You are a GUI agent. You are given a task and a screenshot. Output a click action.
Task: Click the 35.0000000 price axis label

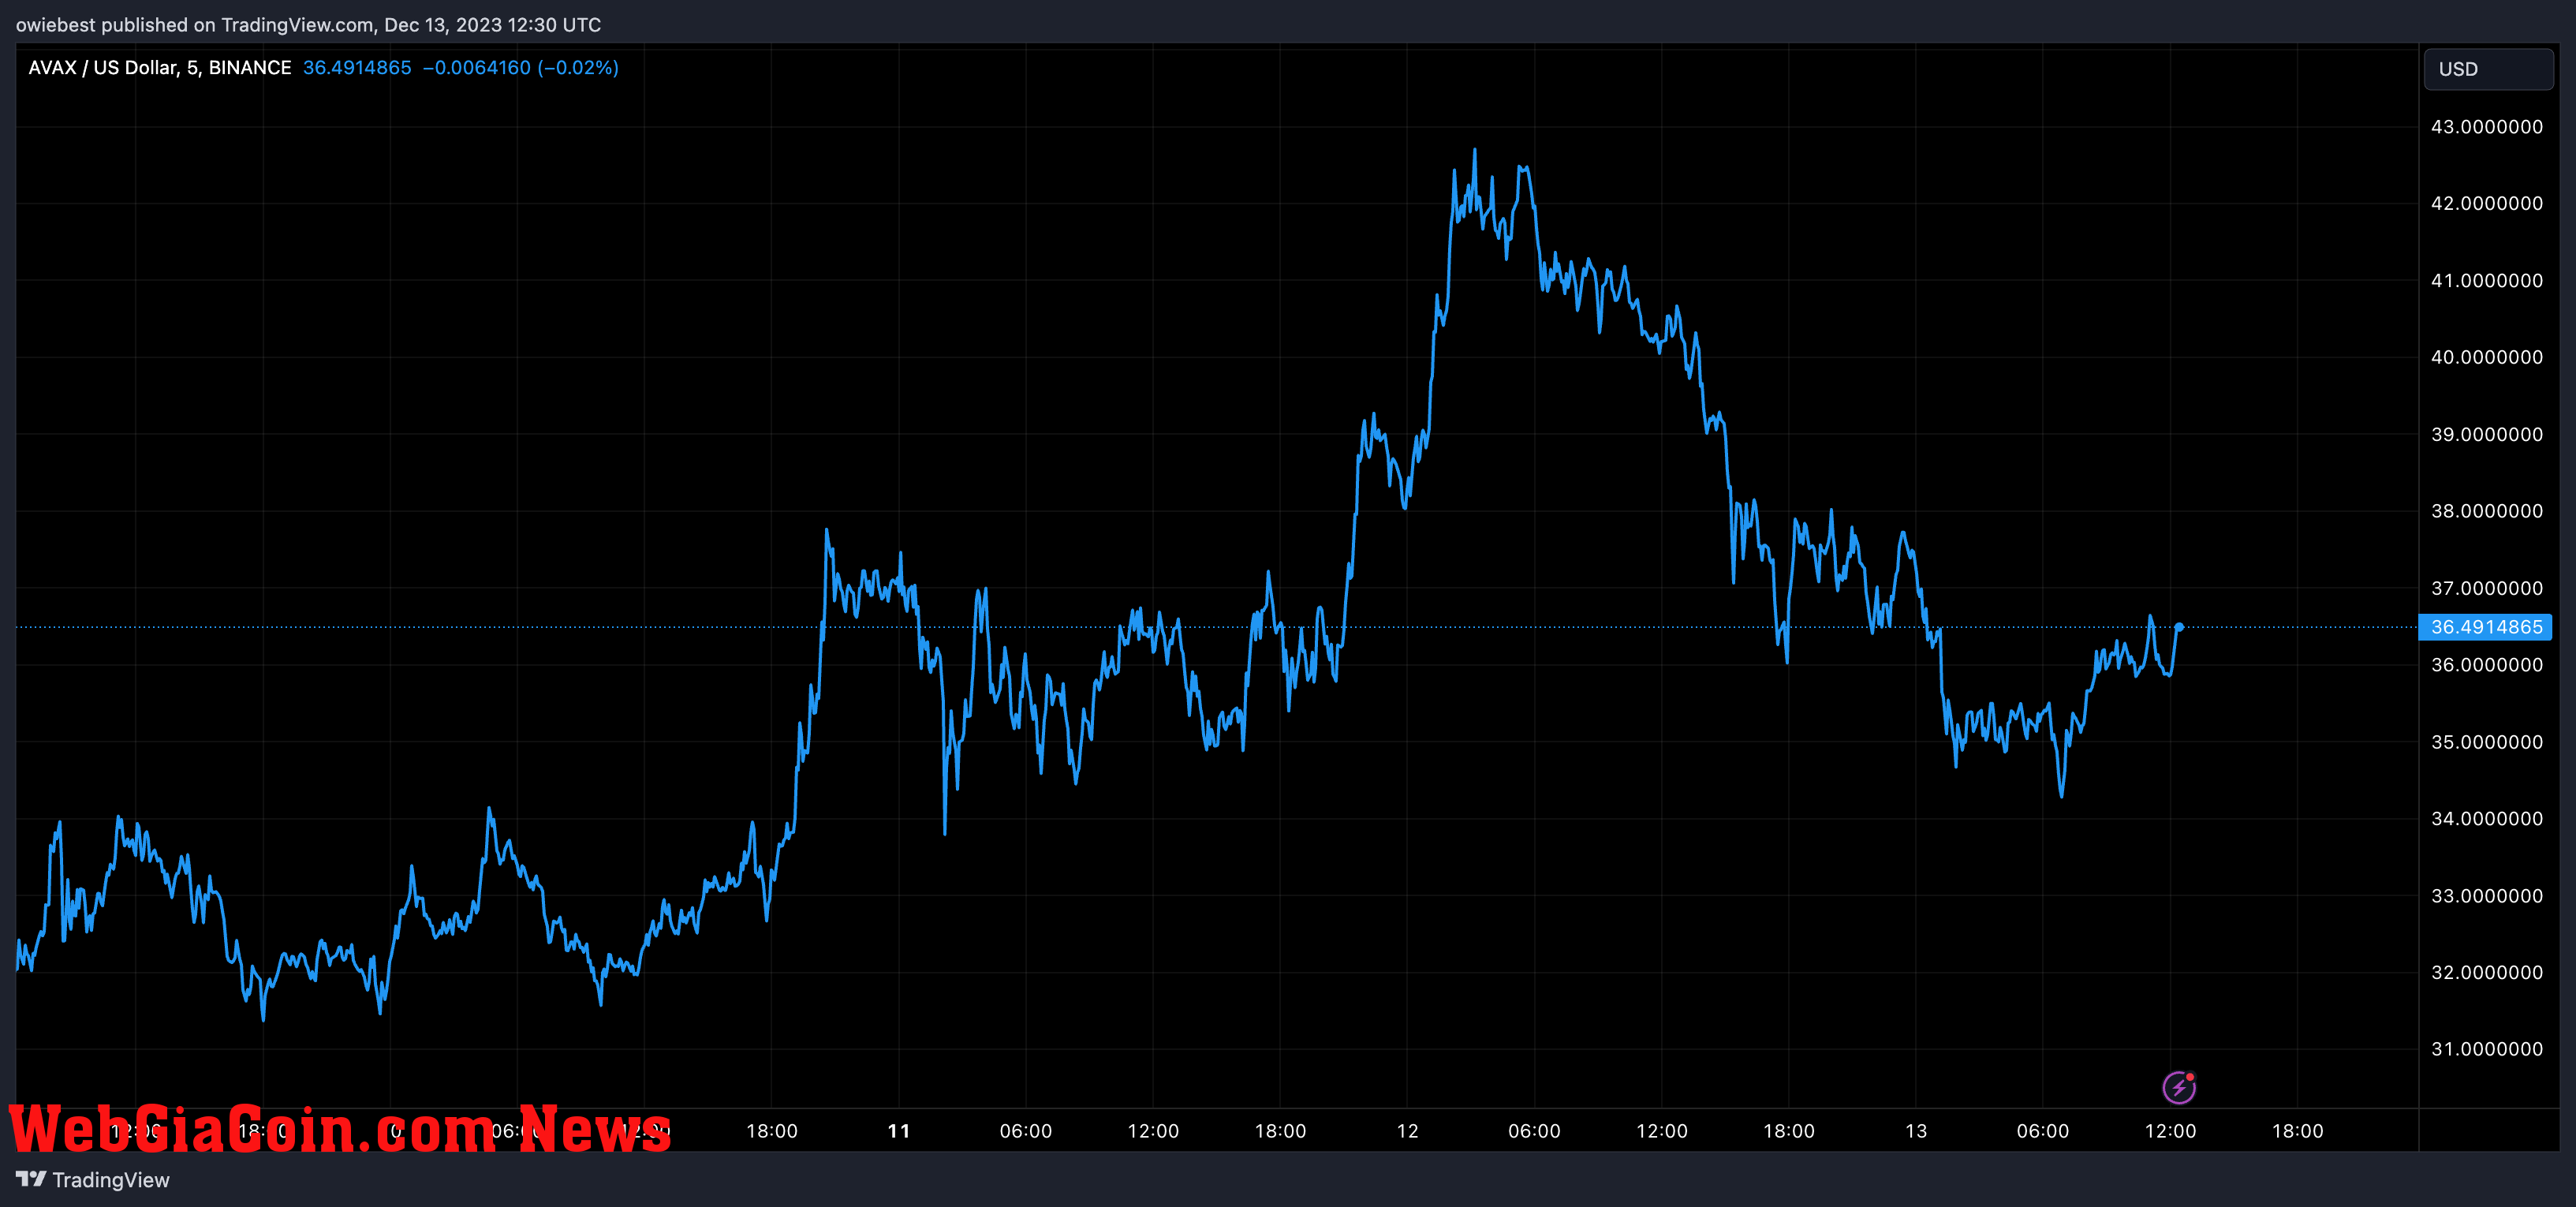[2486, 742]
